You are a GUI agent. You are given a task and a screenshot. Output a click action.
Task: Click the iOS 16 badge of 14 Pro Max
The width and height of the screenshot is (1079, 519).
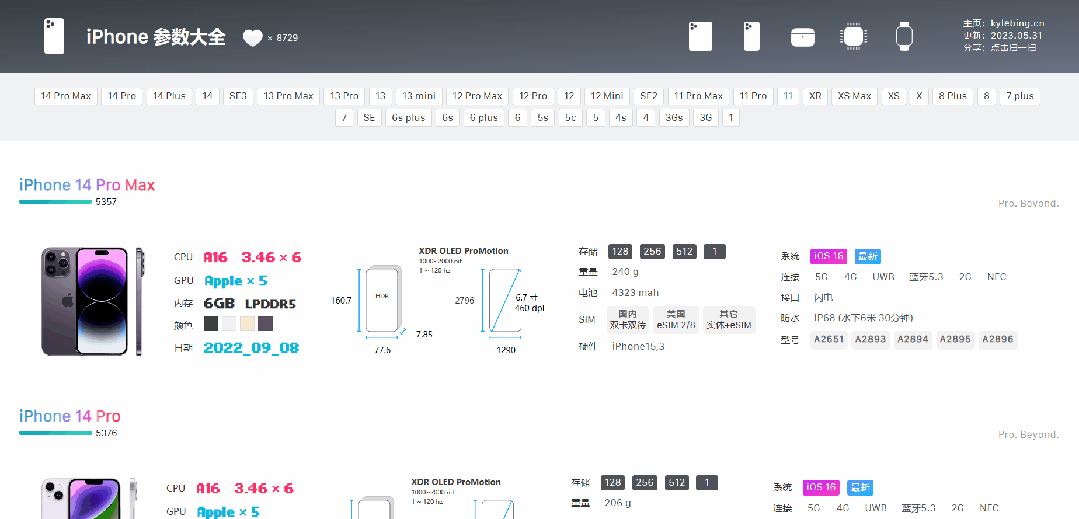coord(829,256)
